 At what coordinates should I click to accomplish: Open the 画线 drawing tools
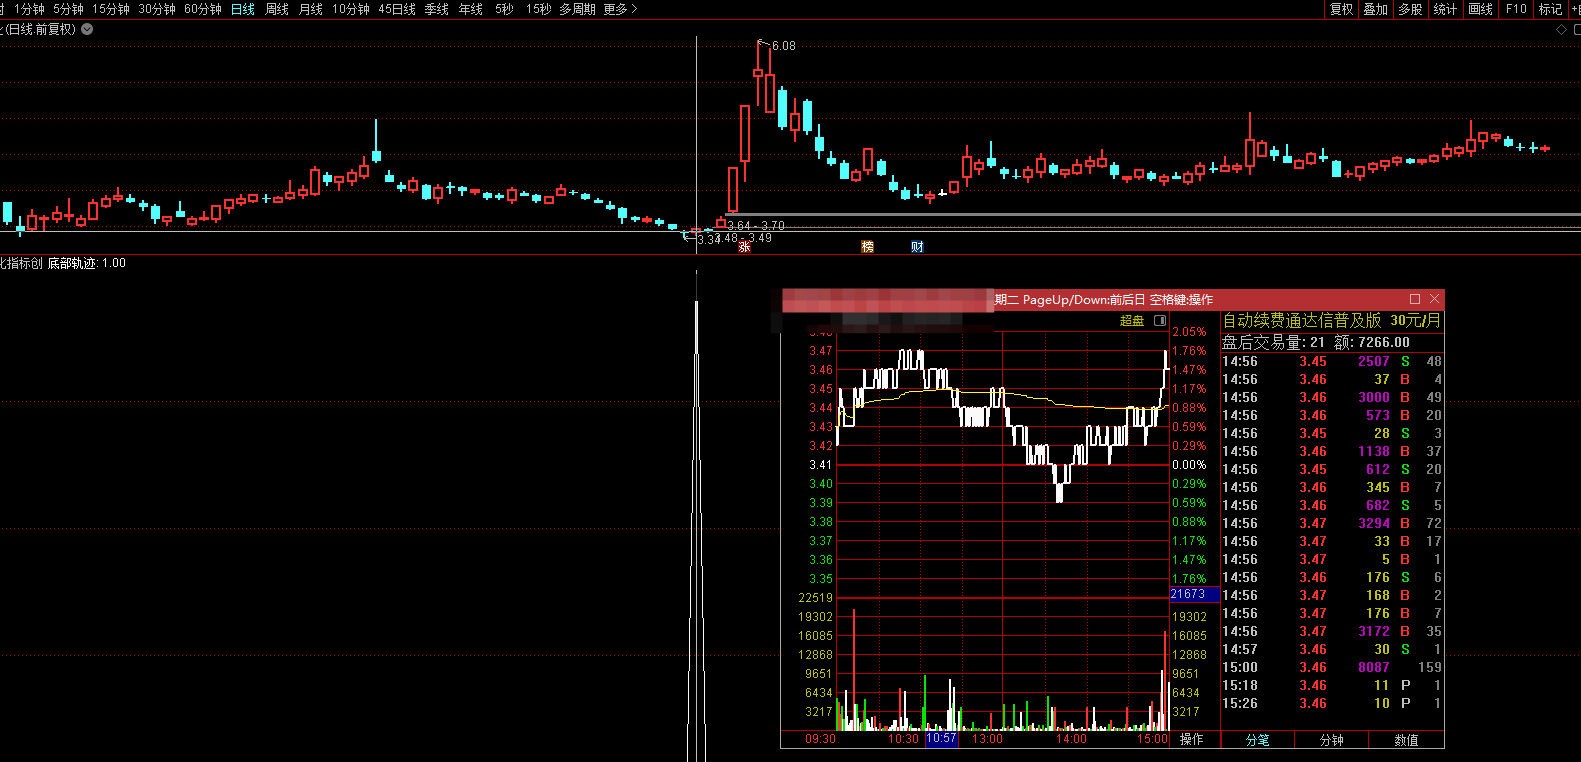[1480, 9]
